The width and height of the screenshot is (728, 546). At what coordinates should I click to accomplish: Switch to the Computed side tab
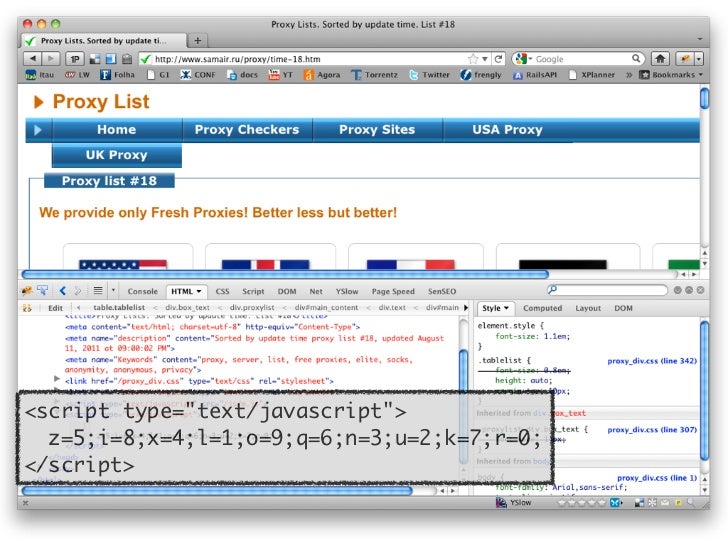(542, 308)
